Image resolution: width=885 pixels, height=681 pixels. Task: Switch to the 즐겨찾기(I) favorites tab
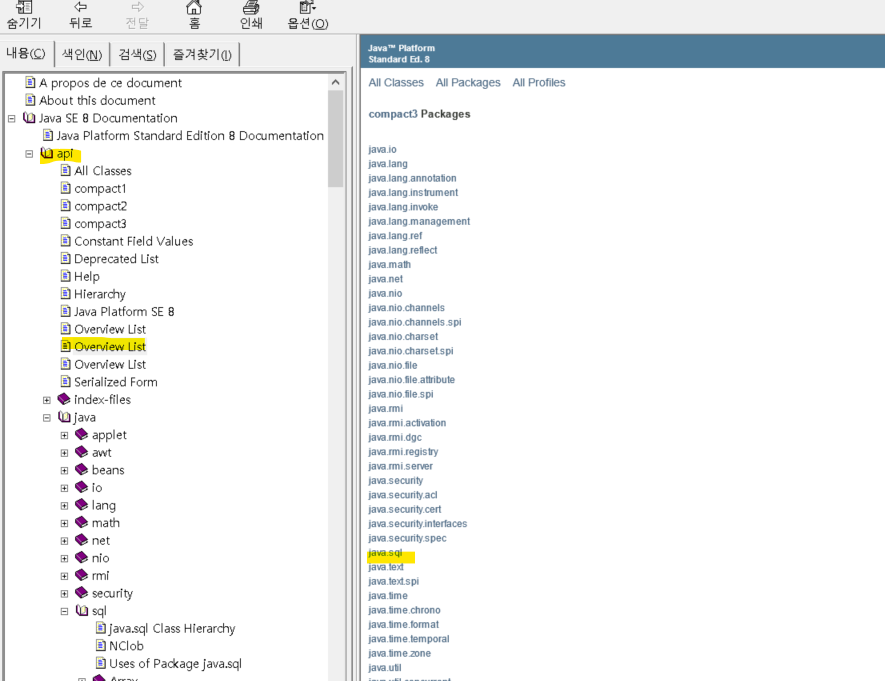pyautogui.click(x=202, y=54)
